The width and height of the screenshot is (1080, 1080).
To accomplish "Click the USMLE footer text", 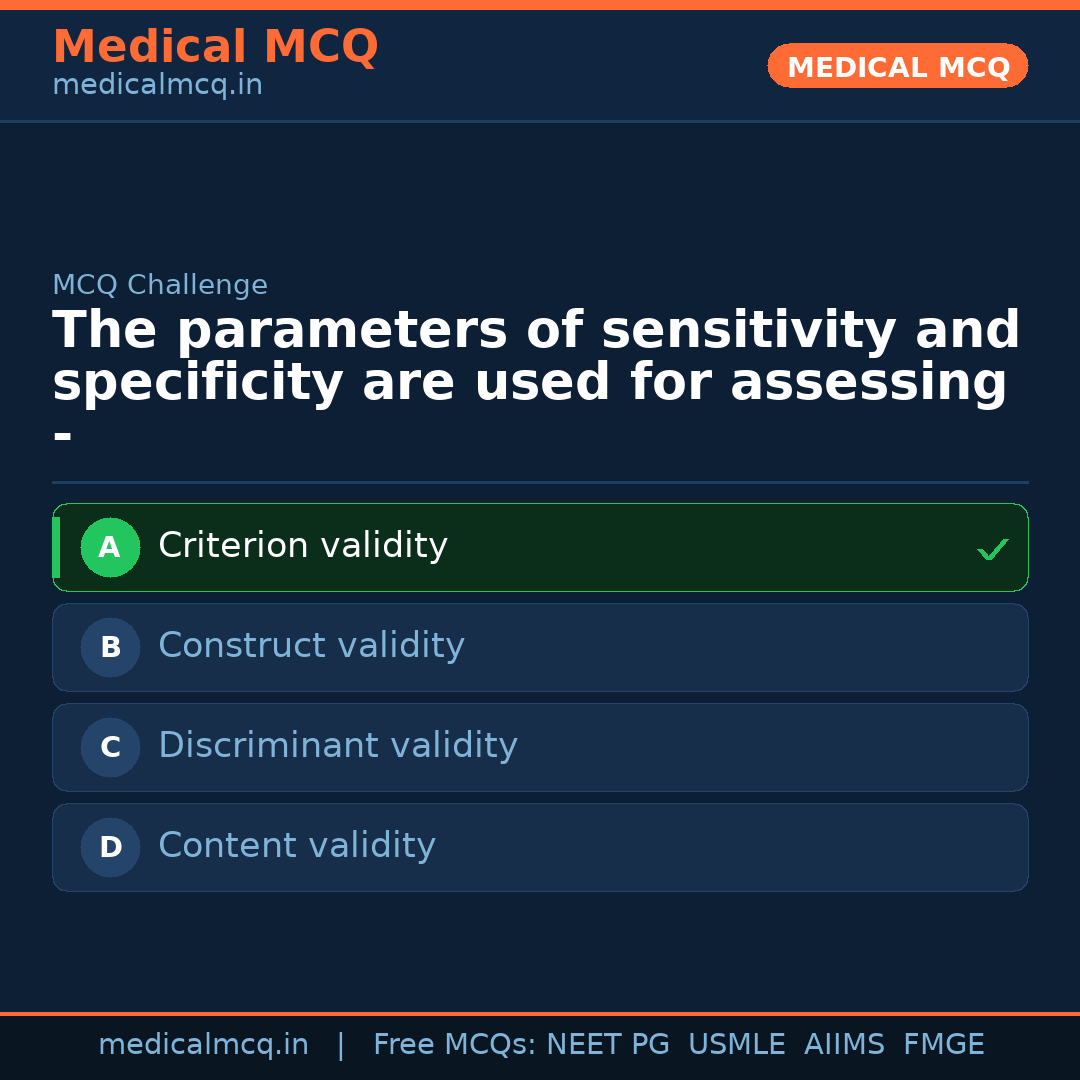I will (x=736, y=1045).
